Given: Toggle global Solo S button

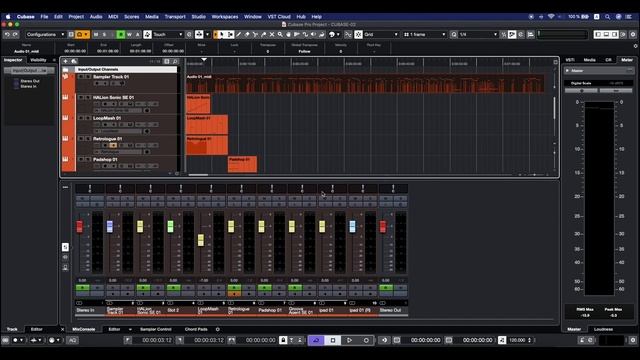Looking at the screenshot, I should [x=104, y=35].
